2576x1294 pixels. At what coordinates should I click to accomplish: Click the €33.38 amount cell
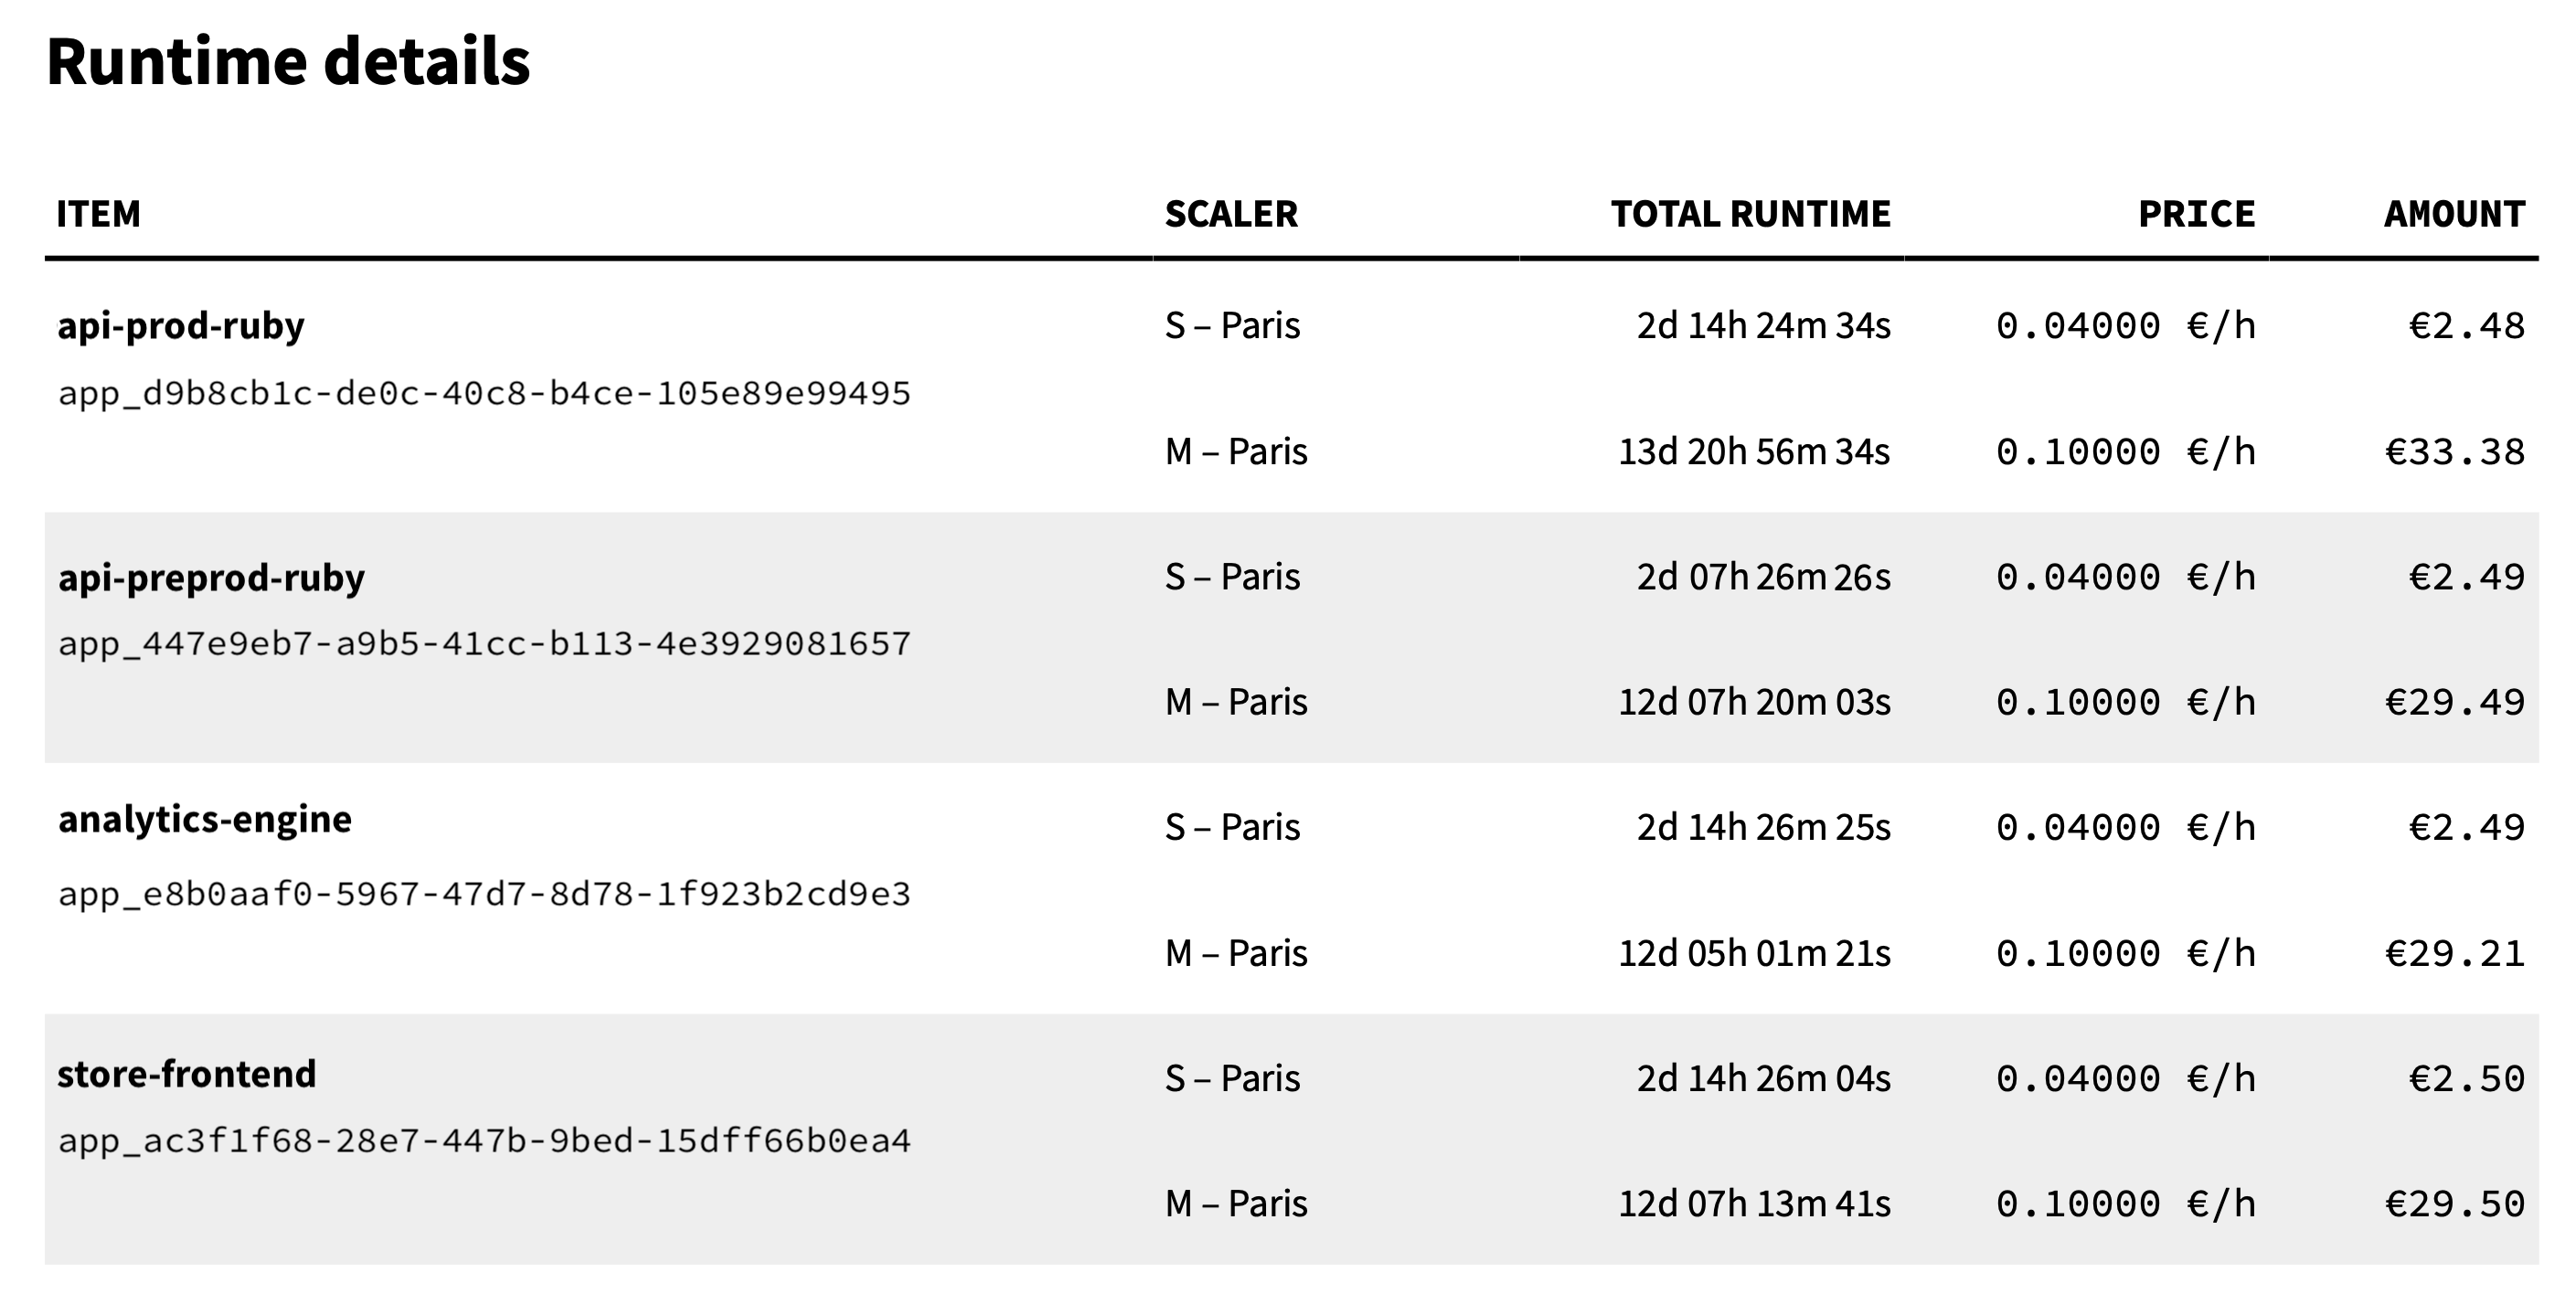click(2455, 452)
